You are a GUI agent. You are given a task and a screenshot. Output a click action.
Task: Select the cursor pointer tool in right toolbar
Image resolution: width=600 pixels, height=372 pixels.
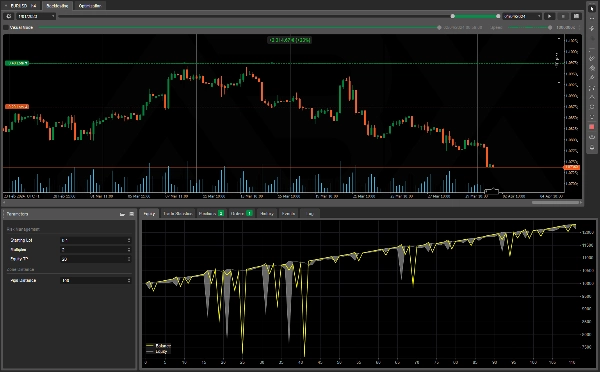tap(592, 8)
